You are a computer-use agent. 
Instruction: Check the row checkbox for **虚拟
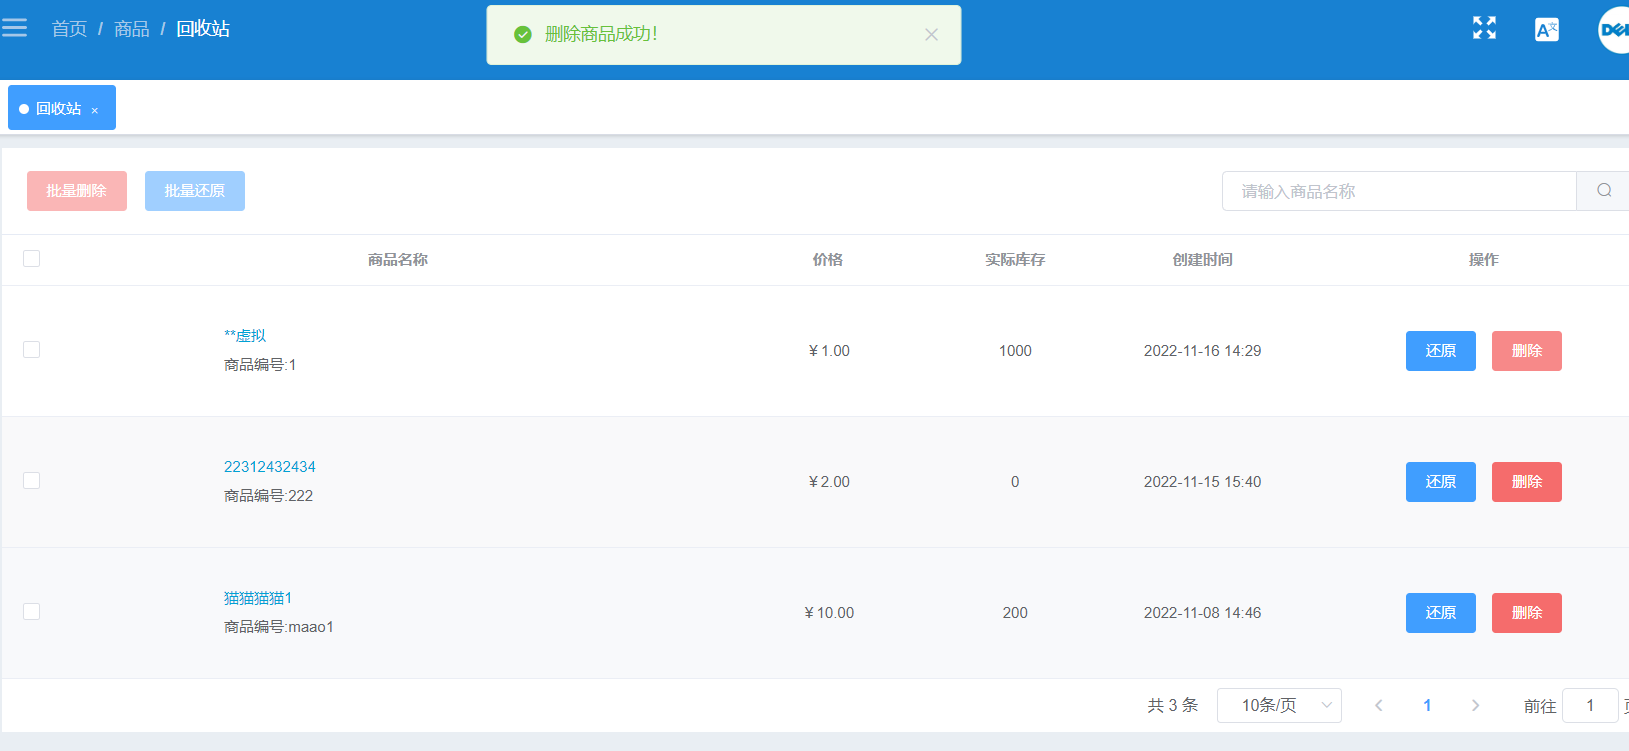tap(32, 349)
